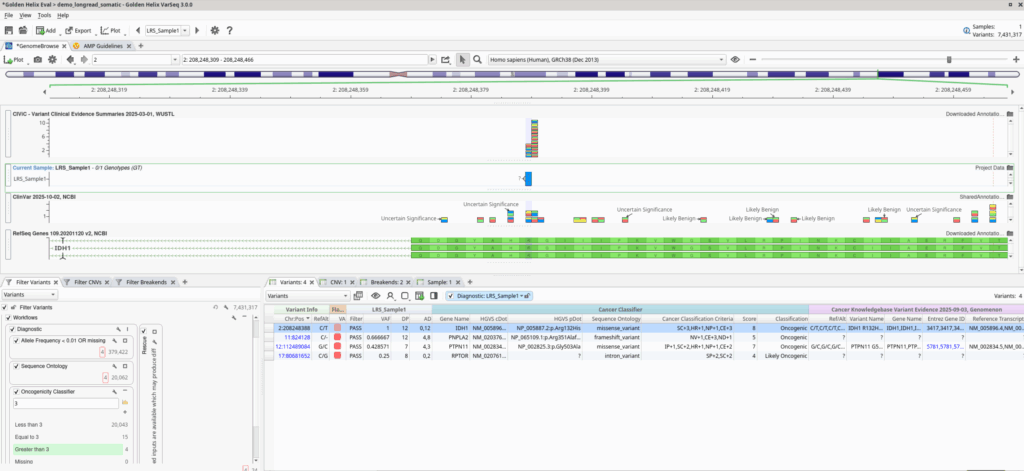The height and width of the screenshot is (471, 1024).
Task: Zoom out with the minus icon
Action: point(753,59)
